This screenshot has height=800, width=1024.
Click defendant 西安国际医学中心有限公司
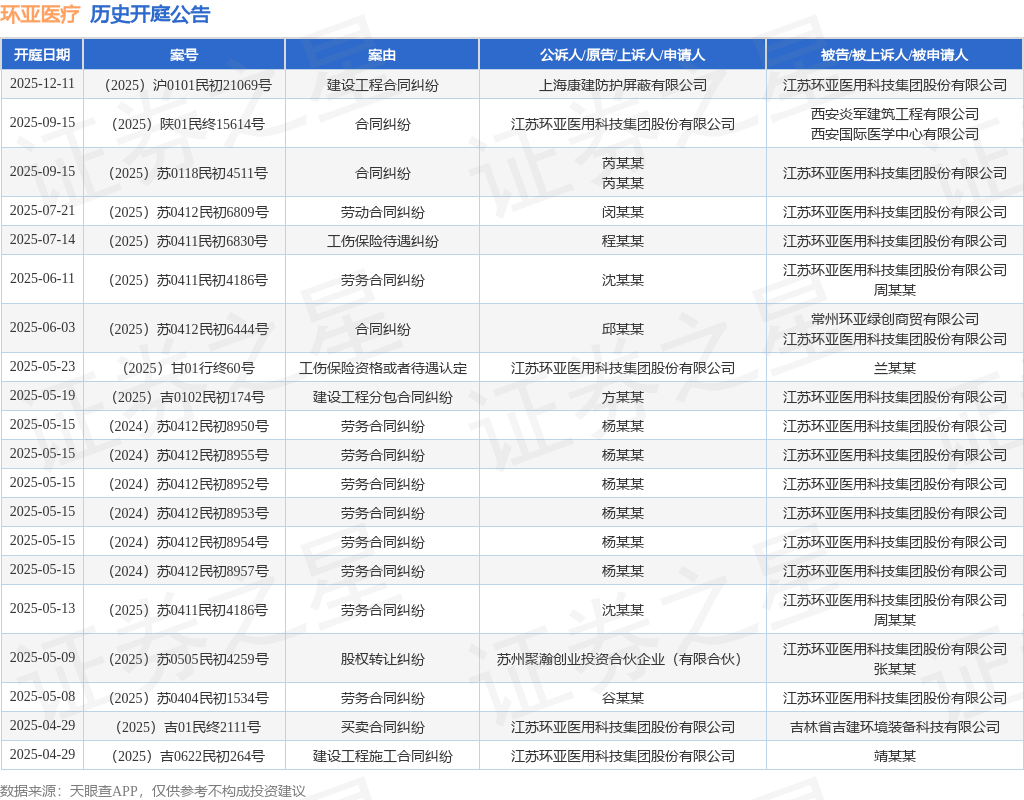[895, 134]
